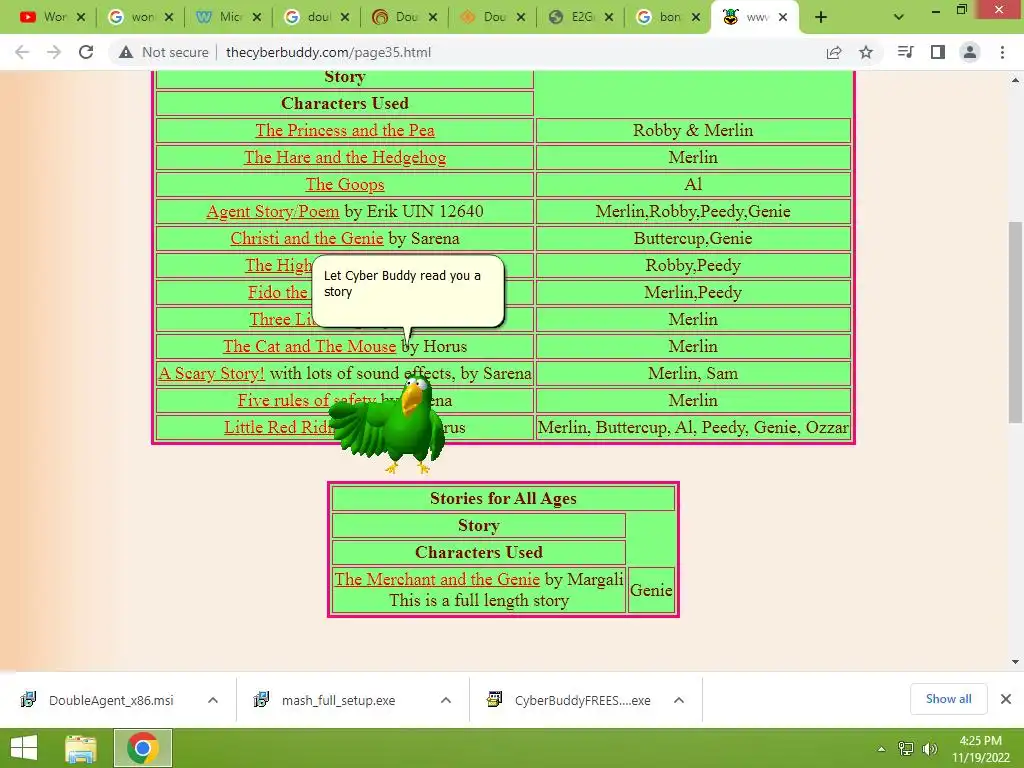Click the 'Merlin,Robby,Peedy,Genie' cell
Image resolution: width=1024 pixels, height=768 pixels.
point(693,212)
